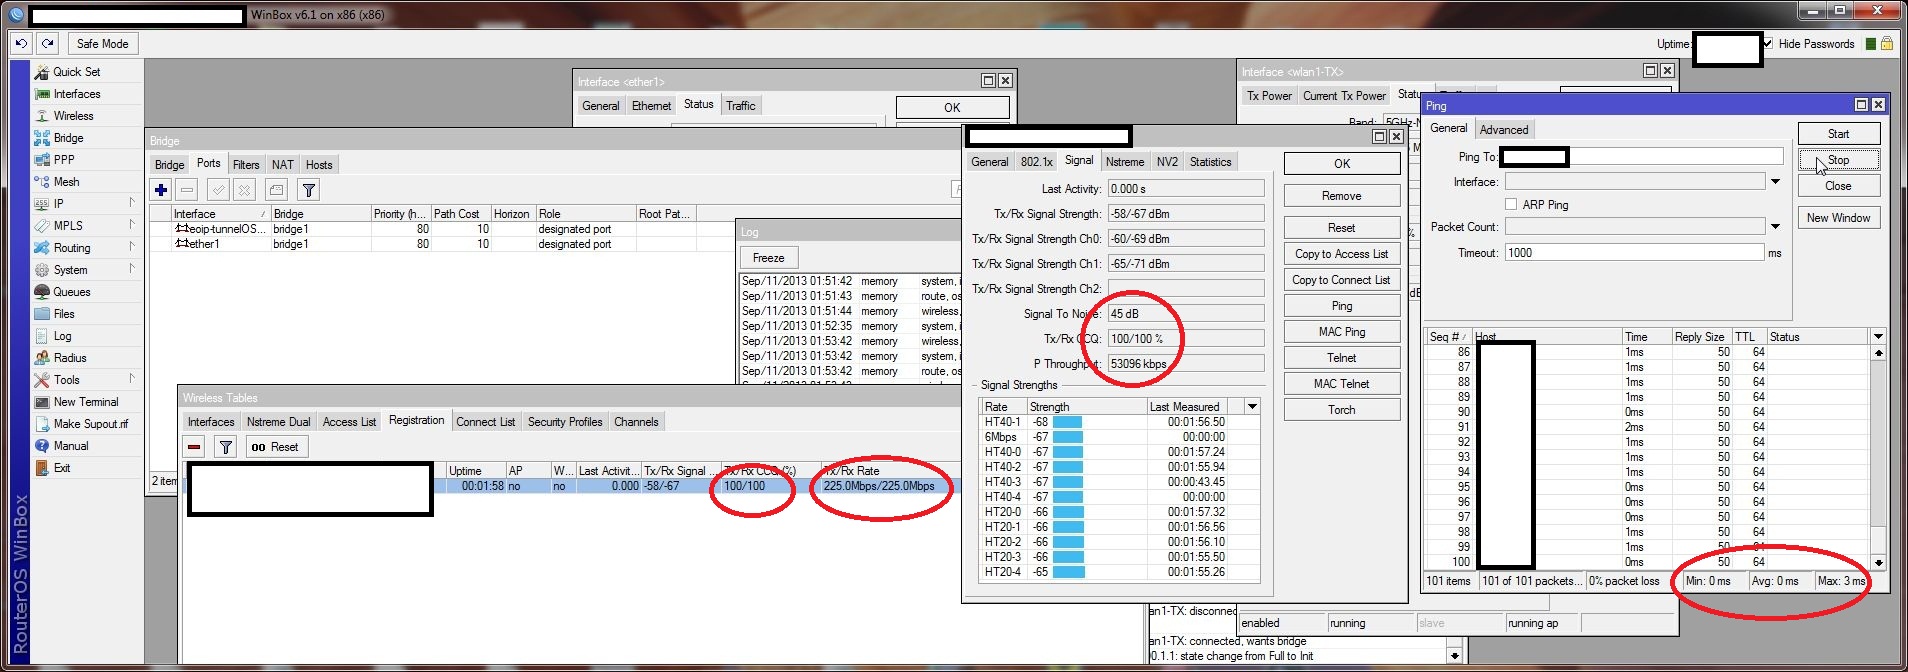This screenshot has height=672, width=1908.
Task: Switch to Nstreme tab in client window
Action: (x=1125, y=162)
